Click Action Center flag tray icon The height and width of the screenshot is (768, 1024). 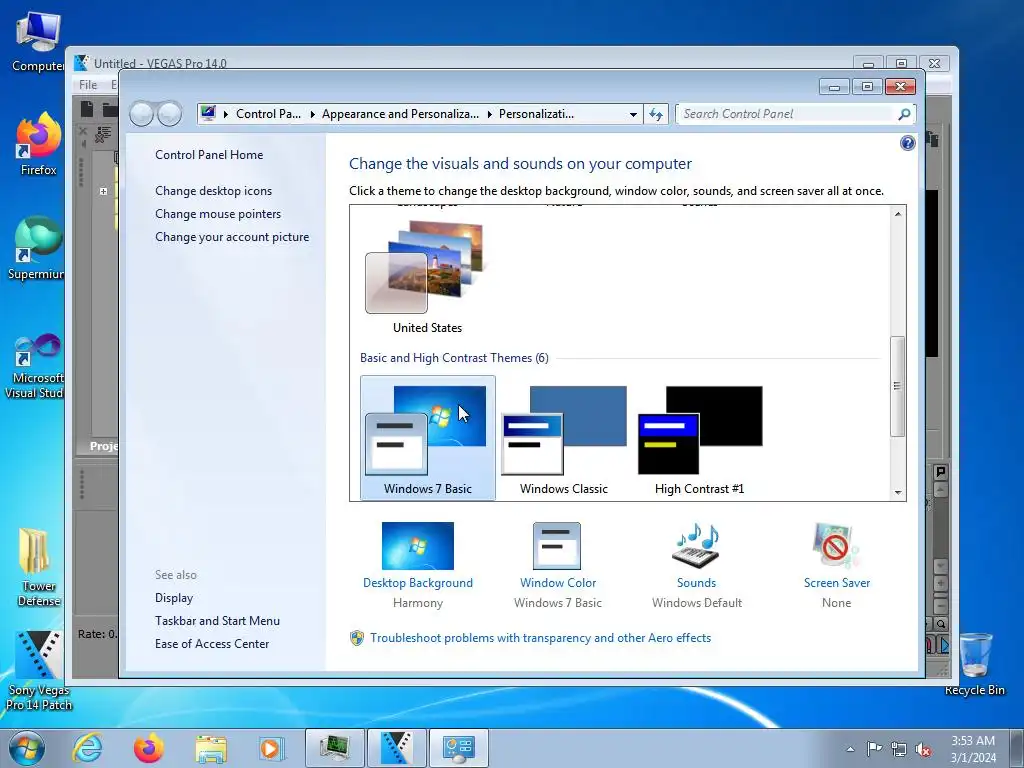[874, 749]
